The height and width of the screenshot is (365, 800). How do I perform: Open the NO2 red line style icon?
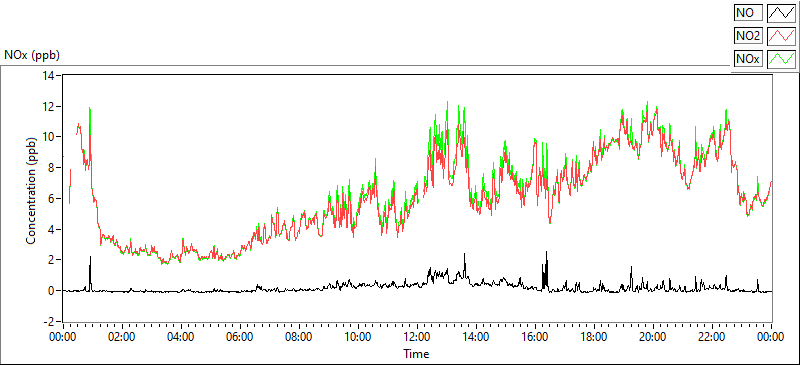[x=782, y=36]
